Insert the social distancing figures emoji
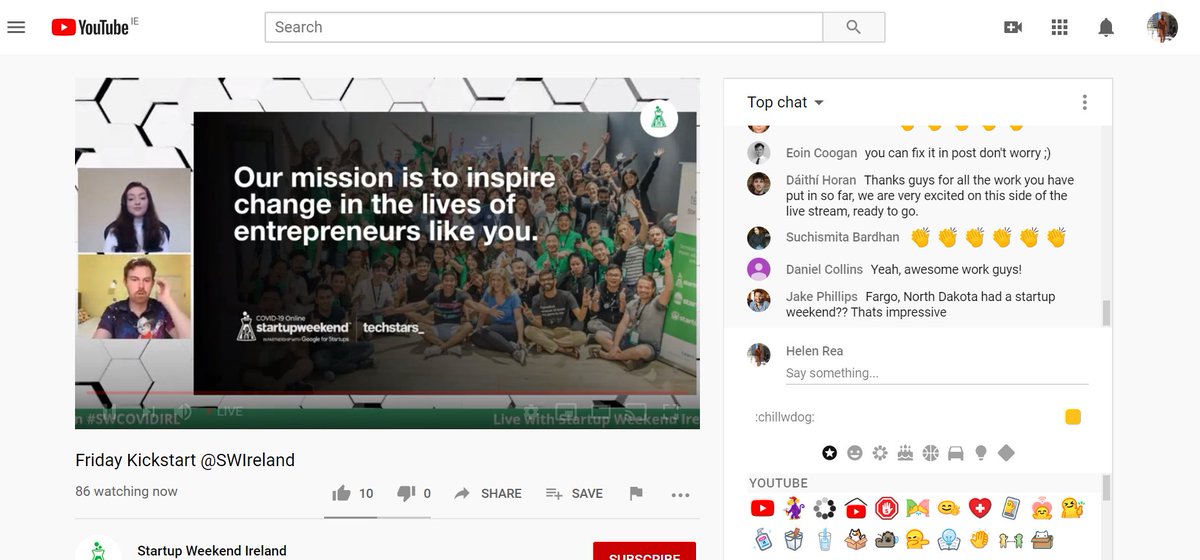Image resolution: width=1200 pixels, height=560 pixels. [1011, 540]
